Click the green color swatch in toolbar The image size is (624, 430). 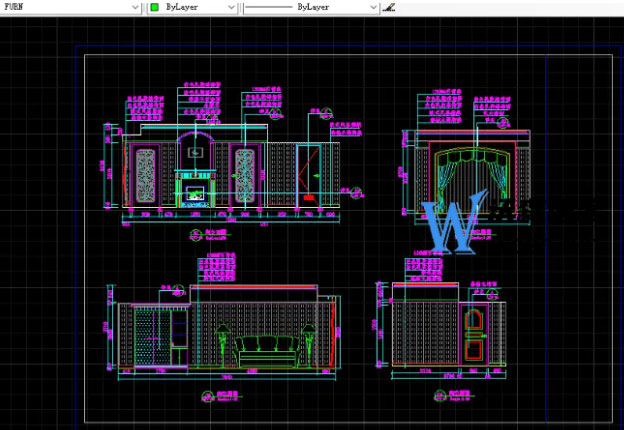155,6
